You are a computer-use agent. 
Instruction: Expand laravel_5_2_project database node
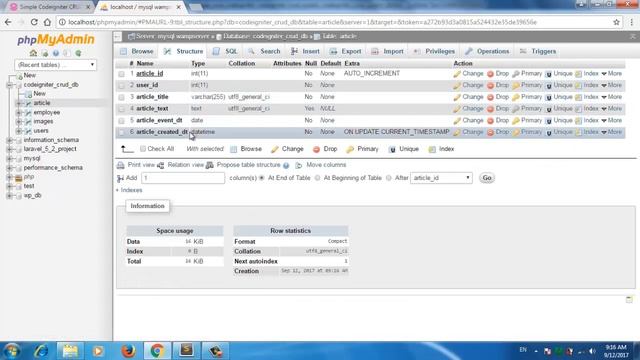point(9,149)
